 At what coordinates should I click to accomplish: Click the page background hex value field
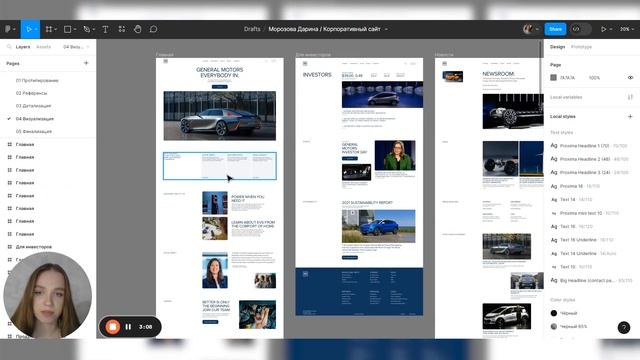(567, 78)
